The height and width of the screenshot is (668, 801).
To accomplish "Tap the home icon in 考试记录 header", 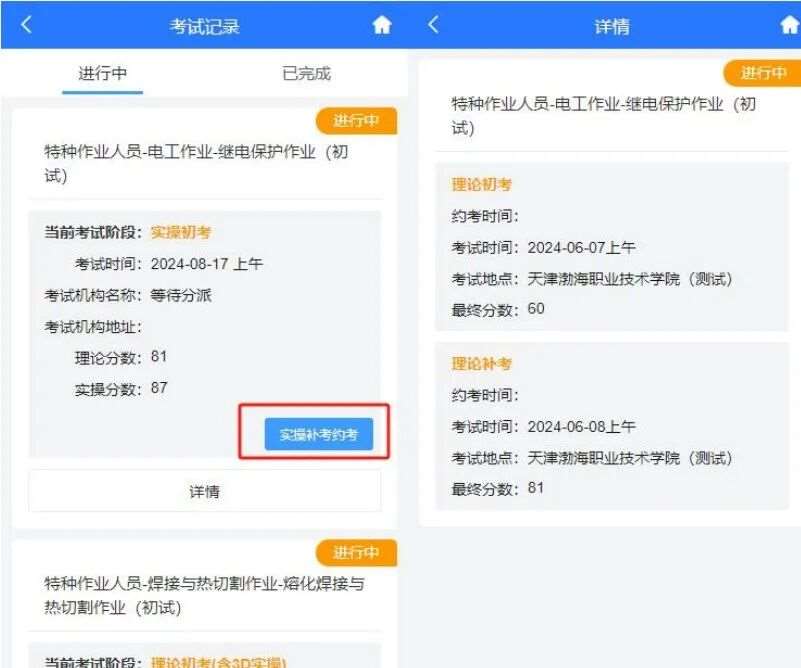I will [x=384, y=25].
